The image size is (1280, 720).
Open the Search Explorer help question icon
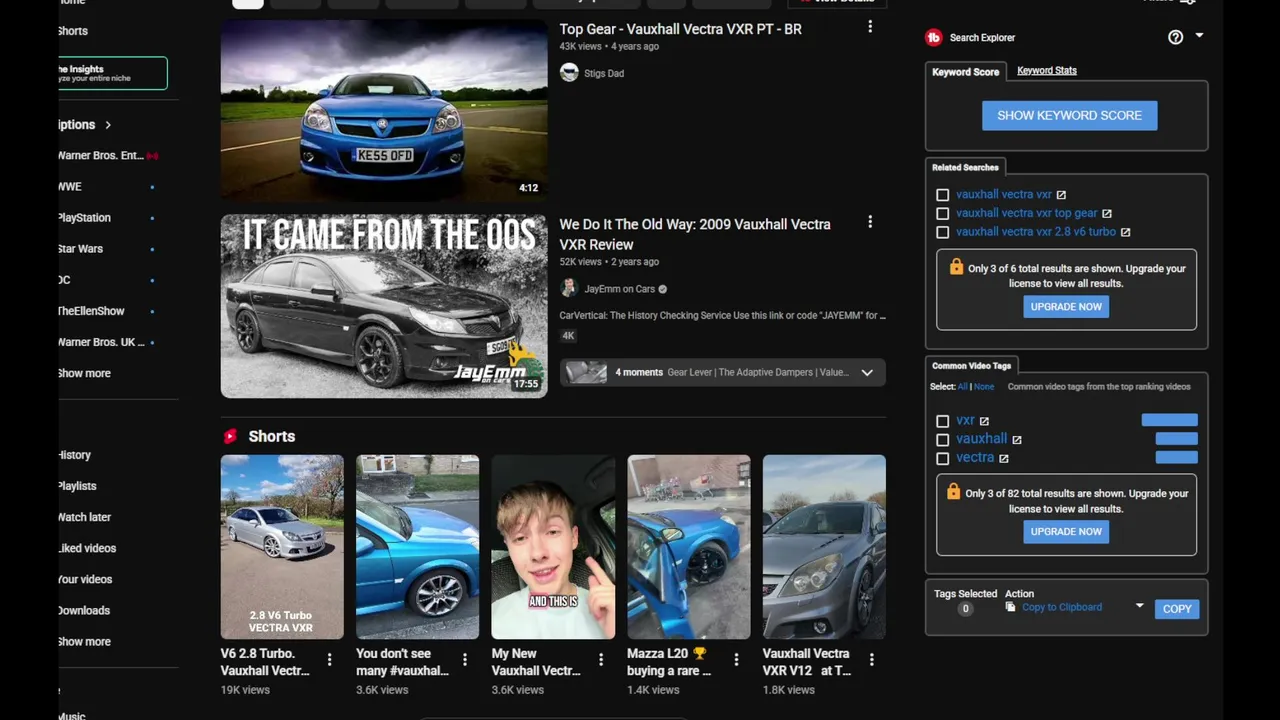1176,37
